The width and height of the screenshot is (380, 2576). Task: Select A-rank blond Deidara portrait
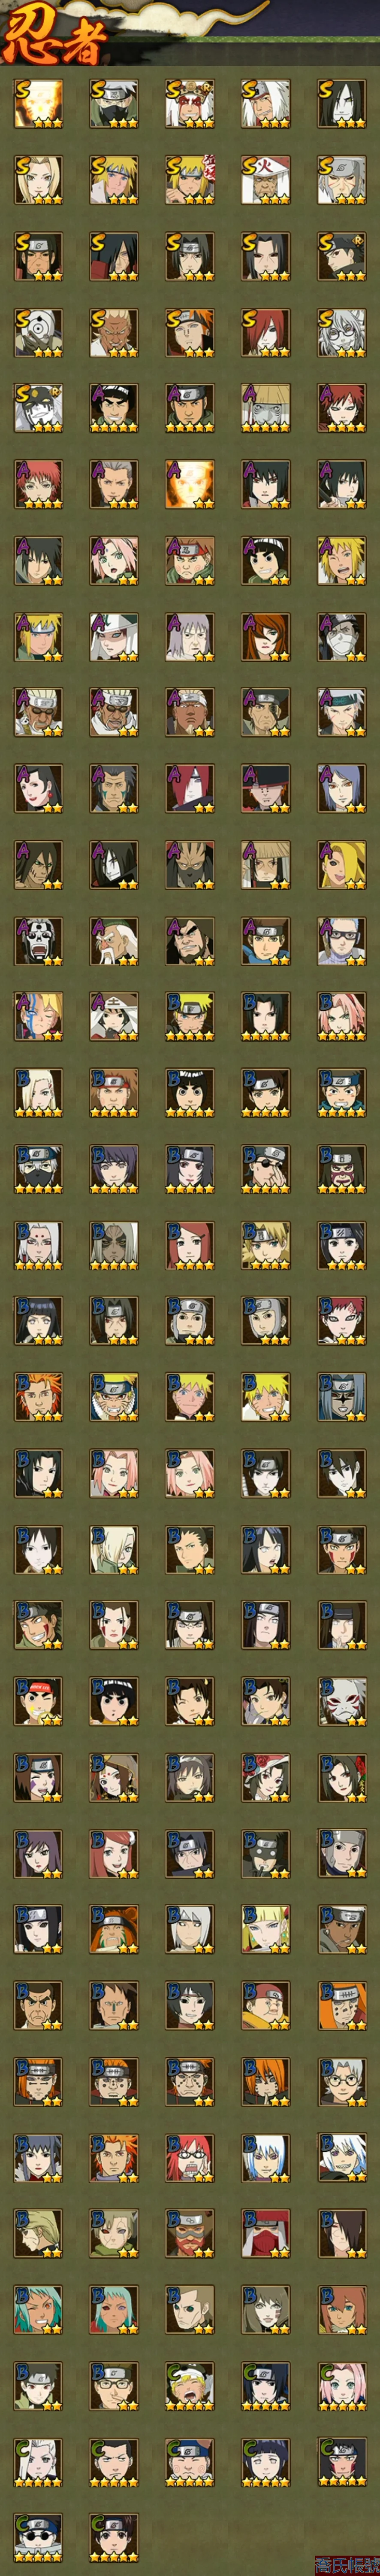pos(342,864)
